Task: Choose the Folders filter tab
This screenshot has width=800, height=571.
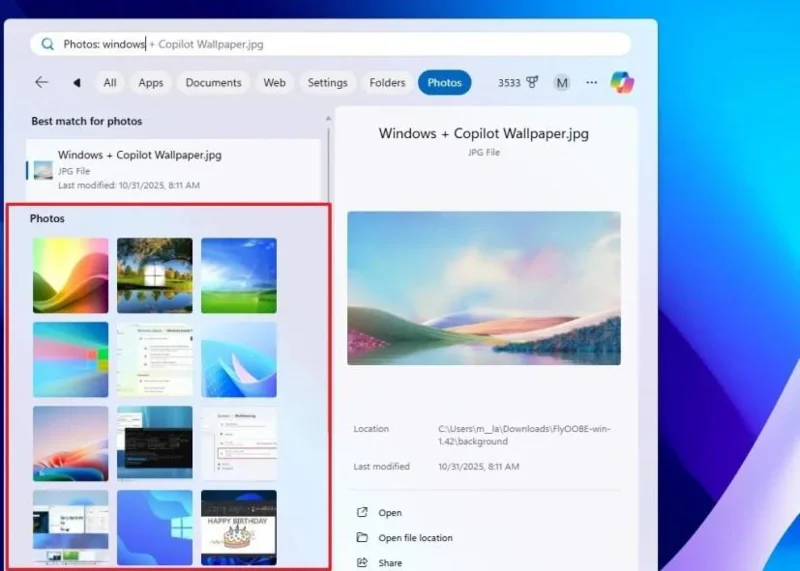Action: click(x=387, y=83)
